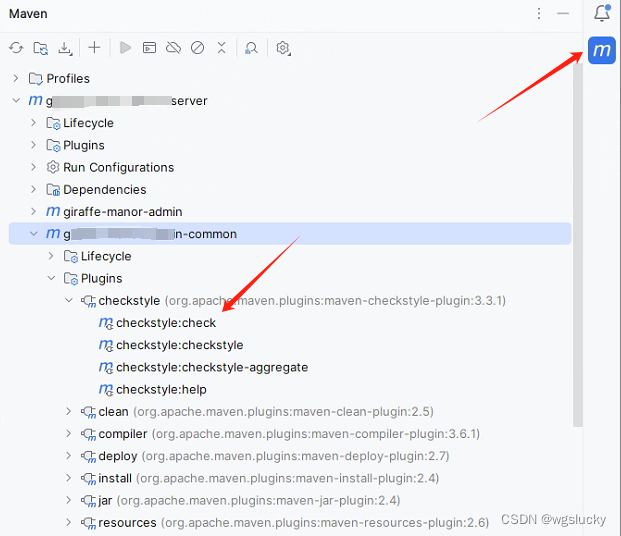
Task: Click the blue Maven tool window button
Action: tap(602, 50)
